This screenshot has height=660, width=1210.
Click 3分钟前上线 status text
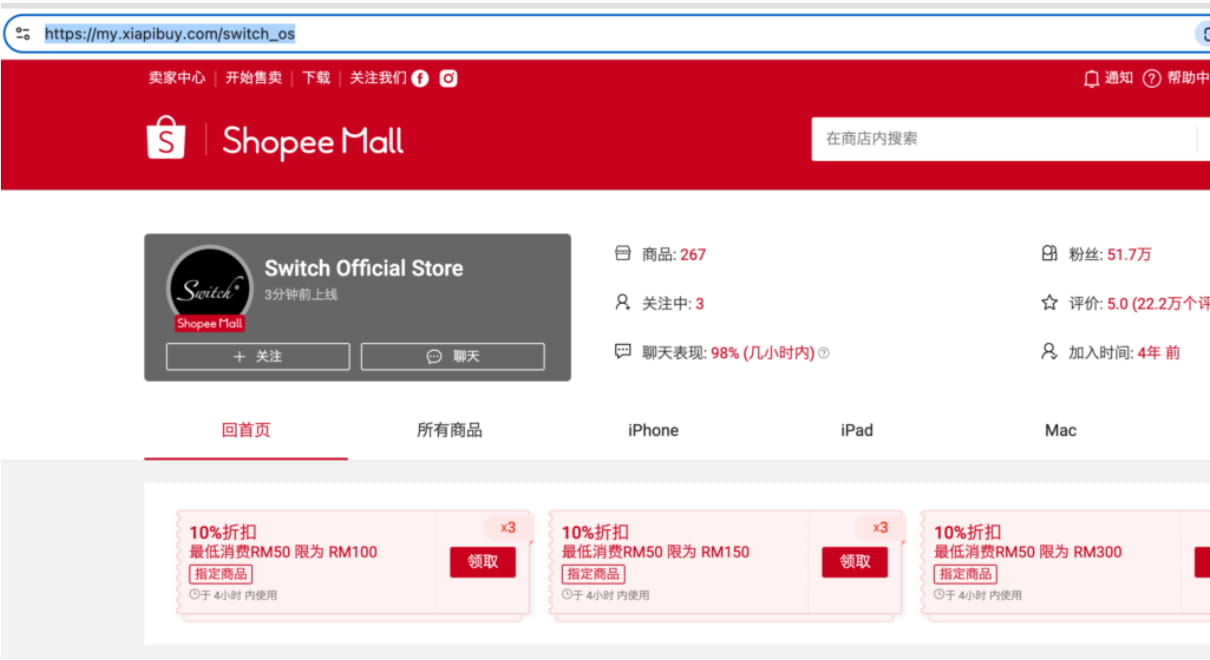301,294
